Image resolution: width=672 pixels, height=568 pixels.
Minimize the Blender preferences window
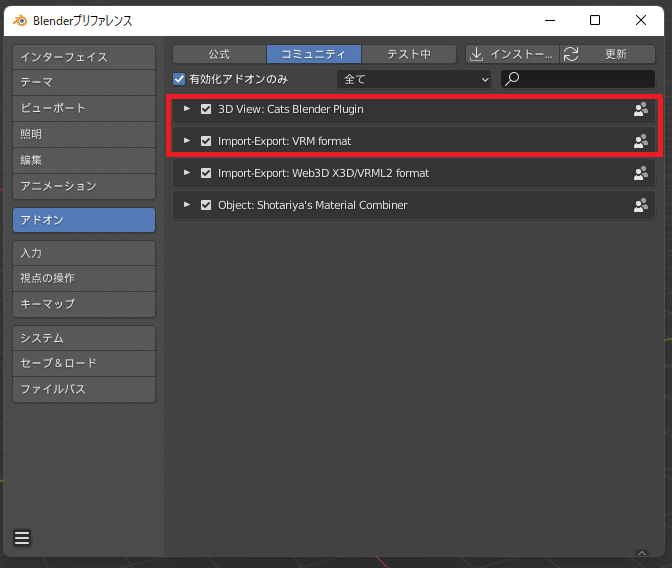click(x=550, y=20)
